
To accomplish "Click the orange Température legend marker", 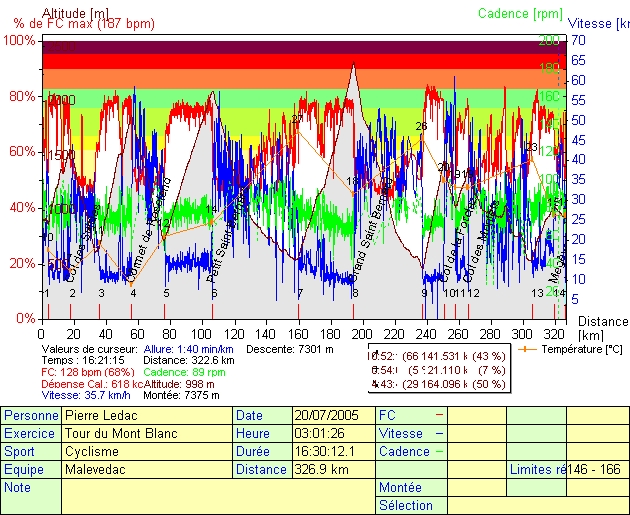I will [528, 349].
